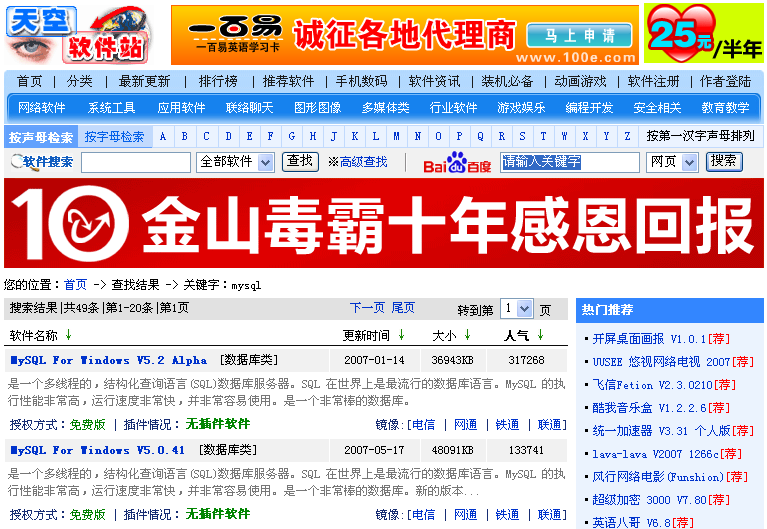Click 网通 mirror for V5.2 Alpha

tap(466, 425)
